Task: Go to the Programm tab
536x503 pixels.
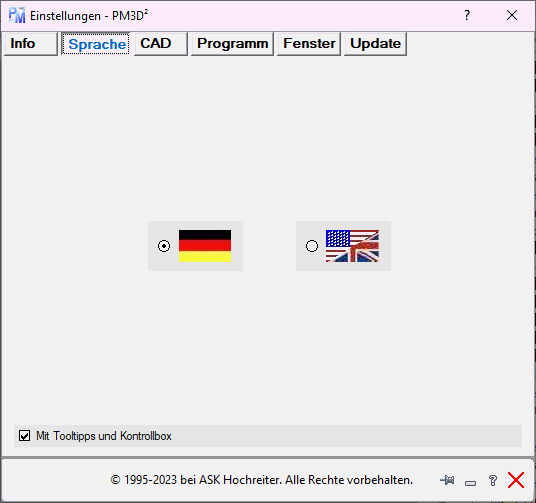Action: pyautogui.click(x=232, y=43)
